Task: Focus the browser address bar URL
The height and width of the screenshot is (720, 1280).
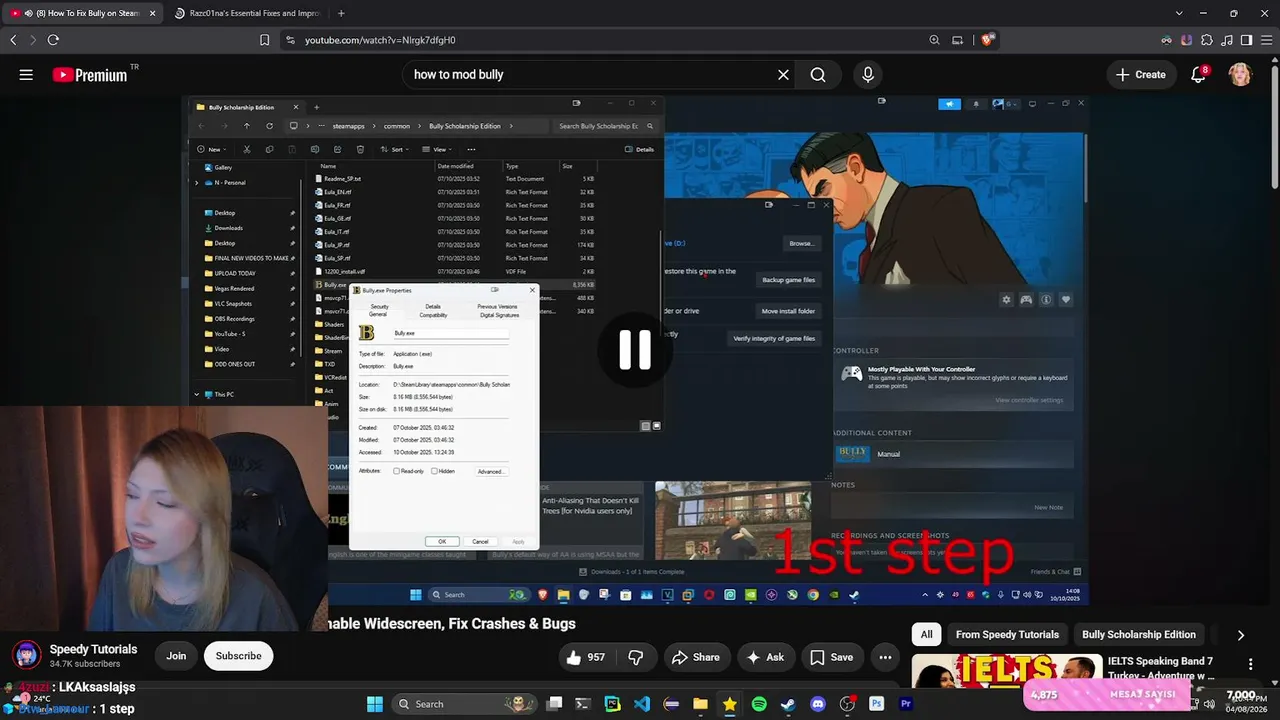Action: (x=380, y=40)
